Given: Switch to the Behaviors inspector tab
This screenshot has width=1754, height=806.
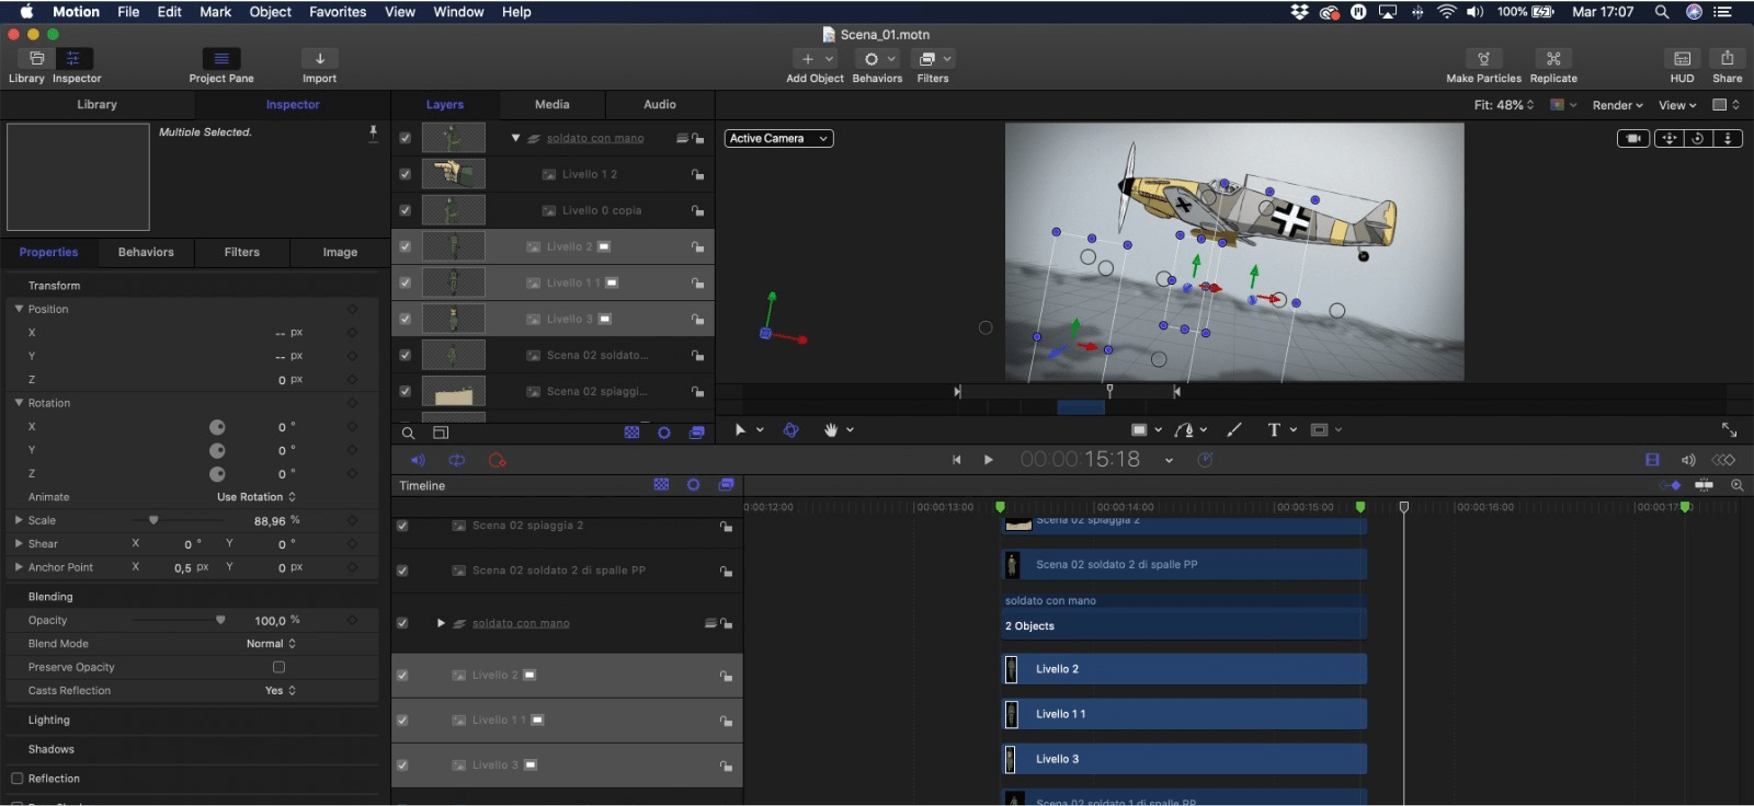Looking at the screenshot, I should pos(146,252).
